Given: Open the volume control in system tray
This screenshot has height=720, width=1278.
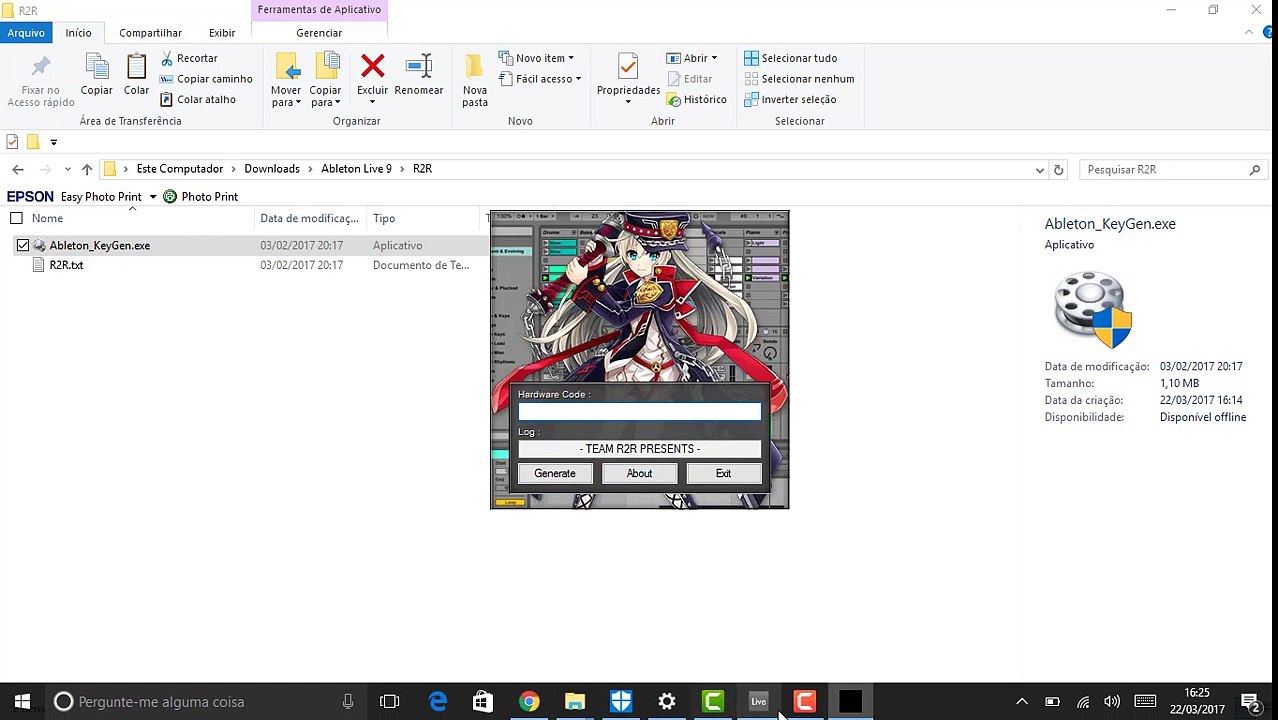Looking at the screenshot, I should [x=1112, y=702].
